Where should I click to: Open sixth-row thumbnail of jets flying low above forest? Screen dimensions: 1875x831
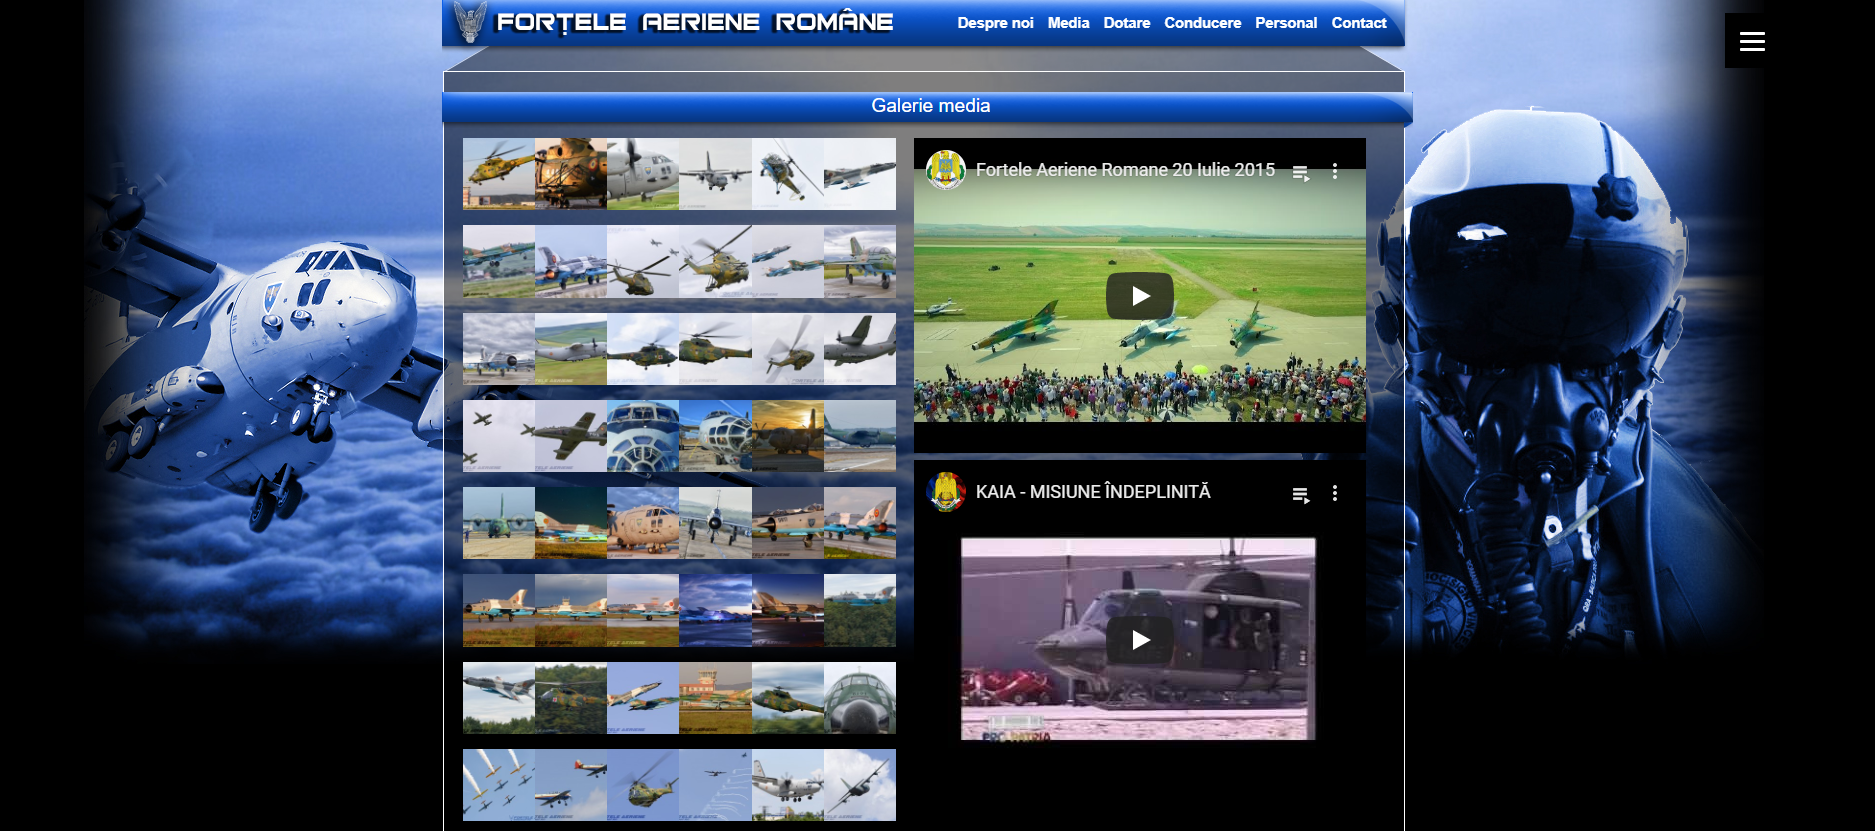tap(860, 610)
